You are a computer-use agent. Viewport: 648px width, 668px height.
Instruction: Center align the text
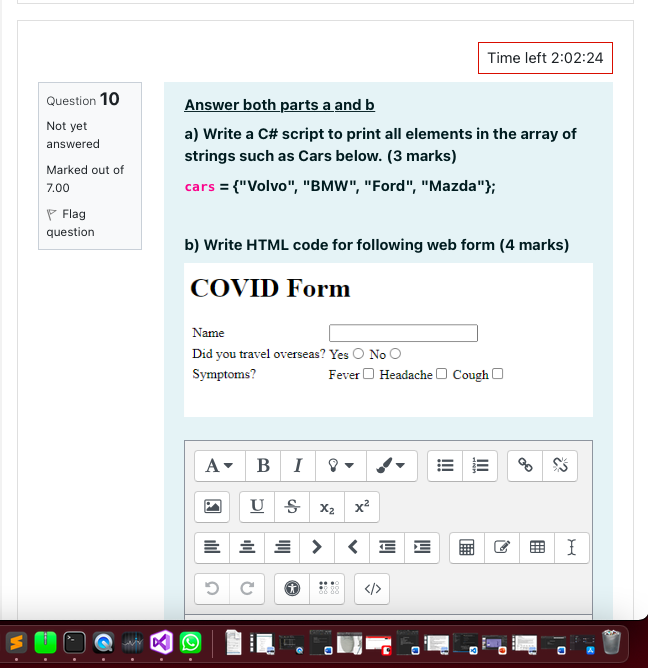247,547
